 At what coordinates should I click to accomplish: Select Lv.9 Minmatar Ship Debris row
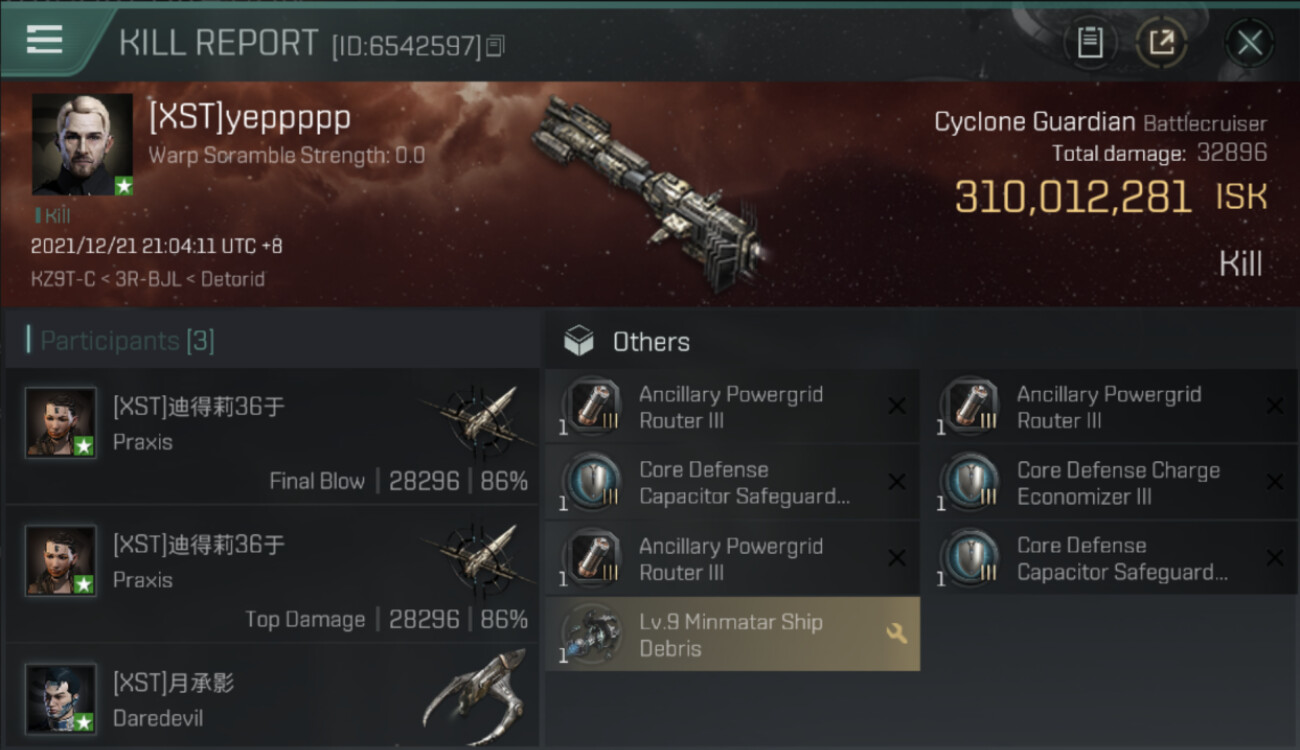coord(733,634)
